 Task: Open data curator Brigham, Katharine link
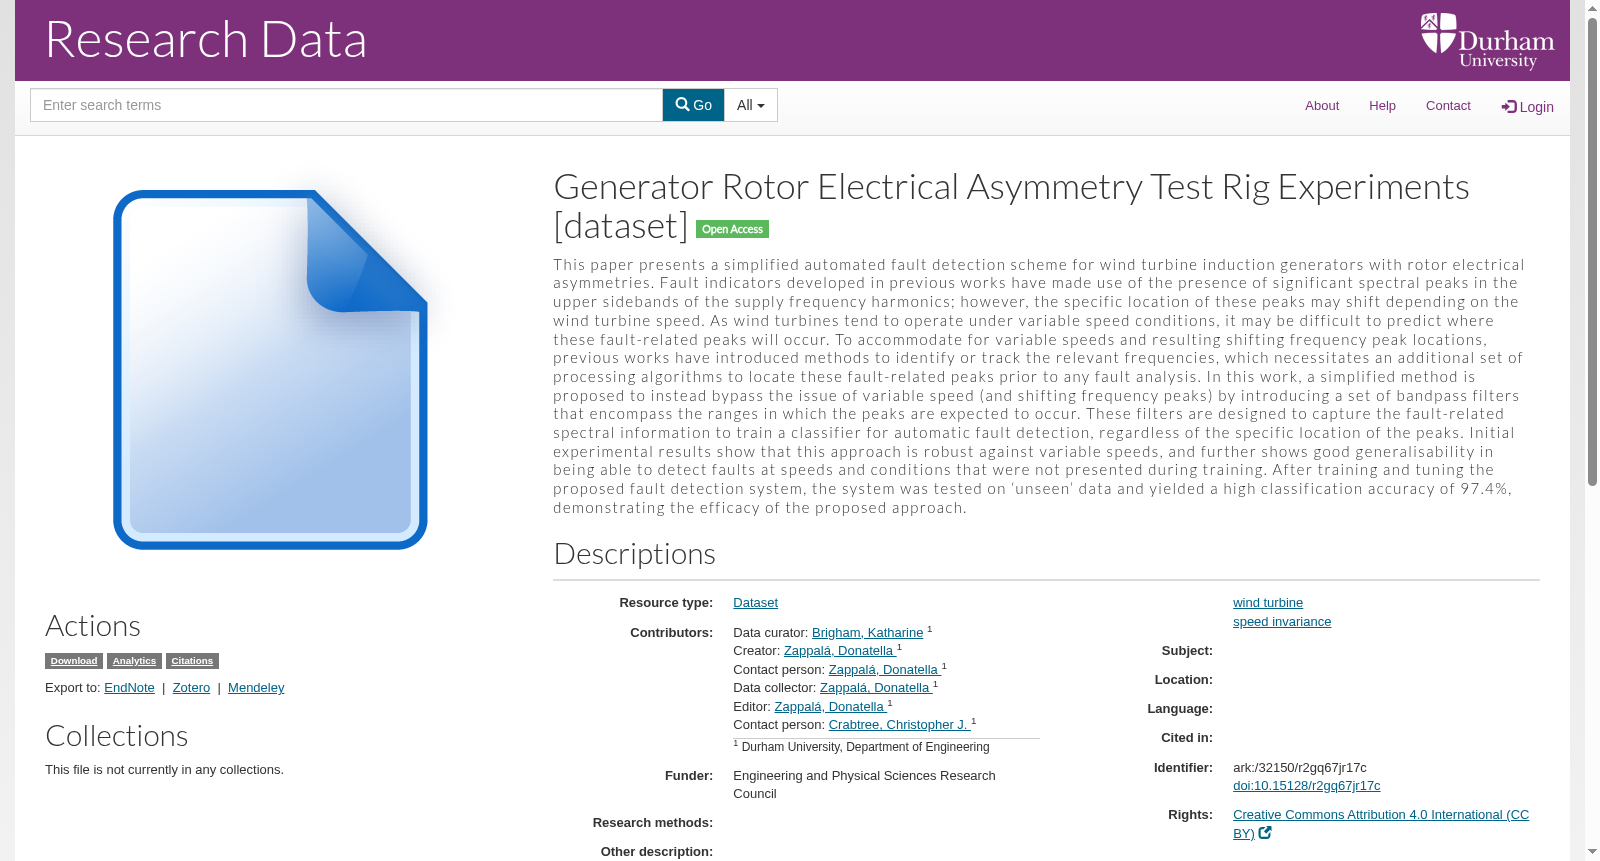(867, 633)
